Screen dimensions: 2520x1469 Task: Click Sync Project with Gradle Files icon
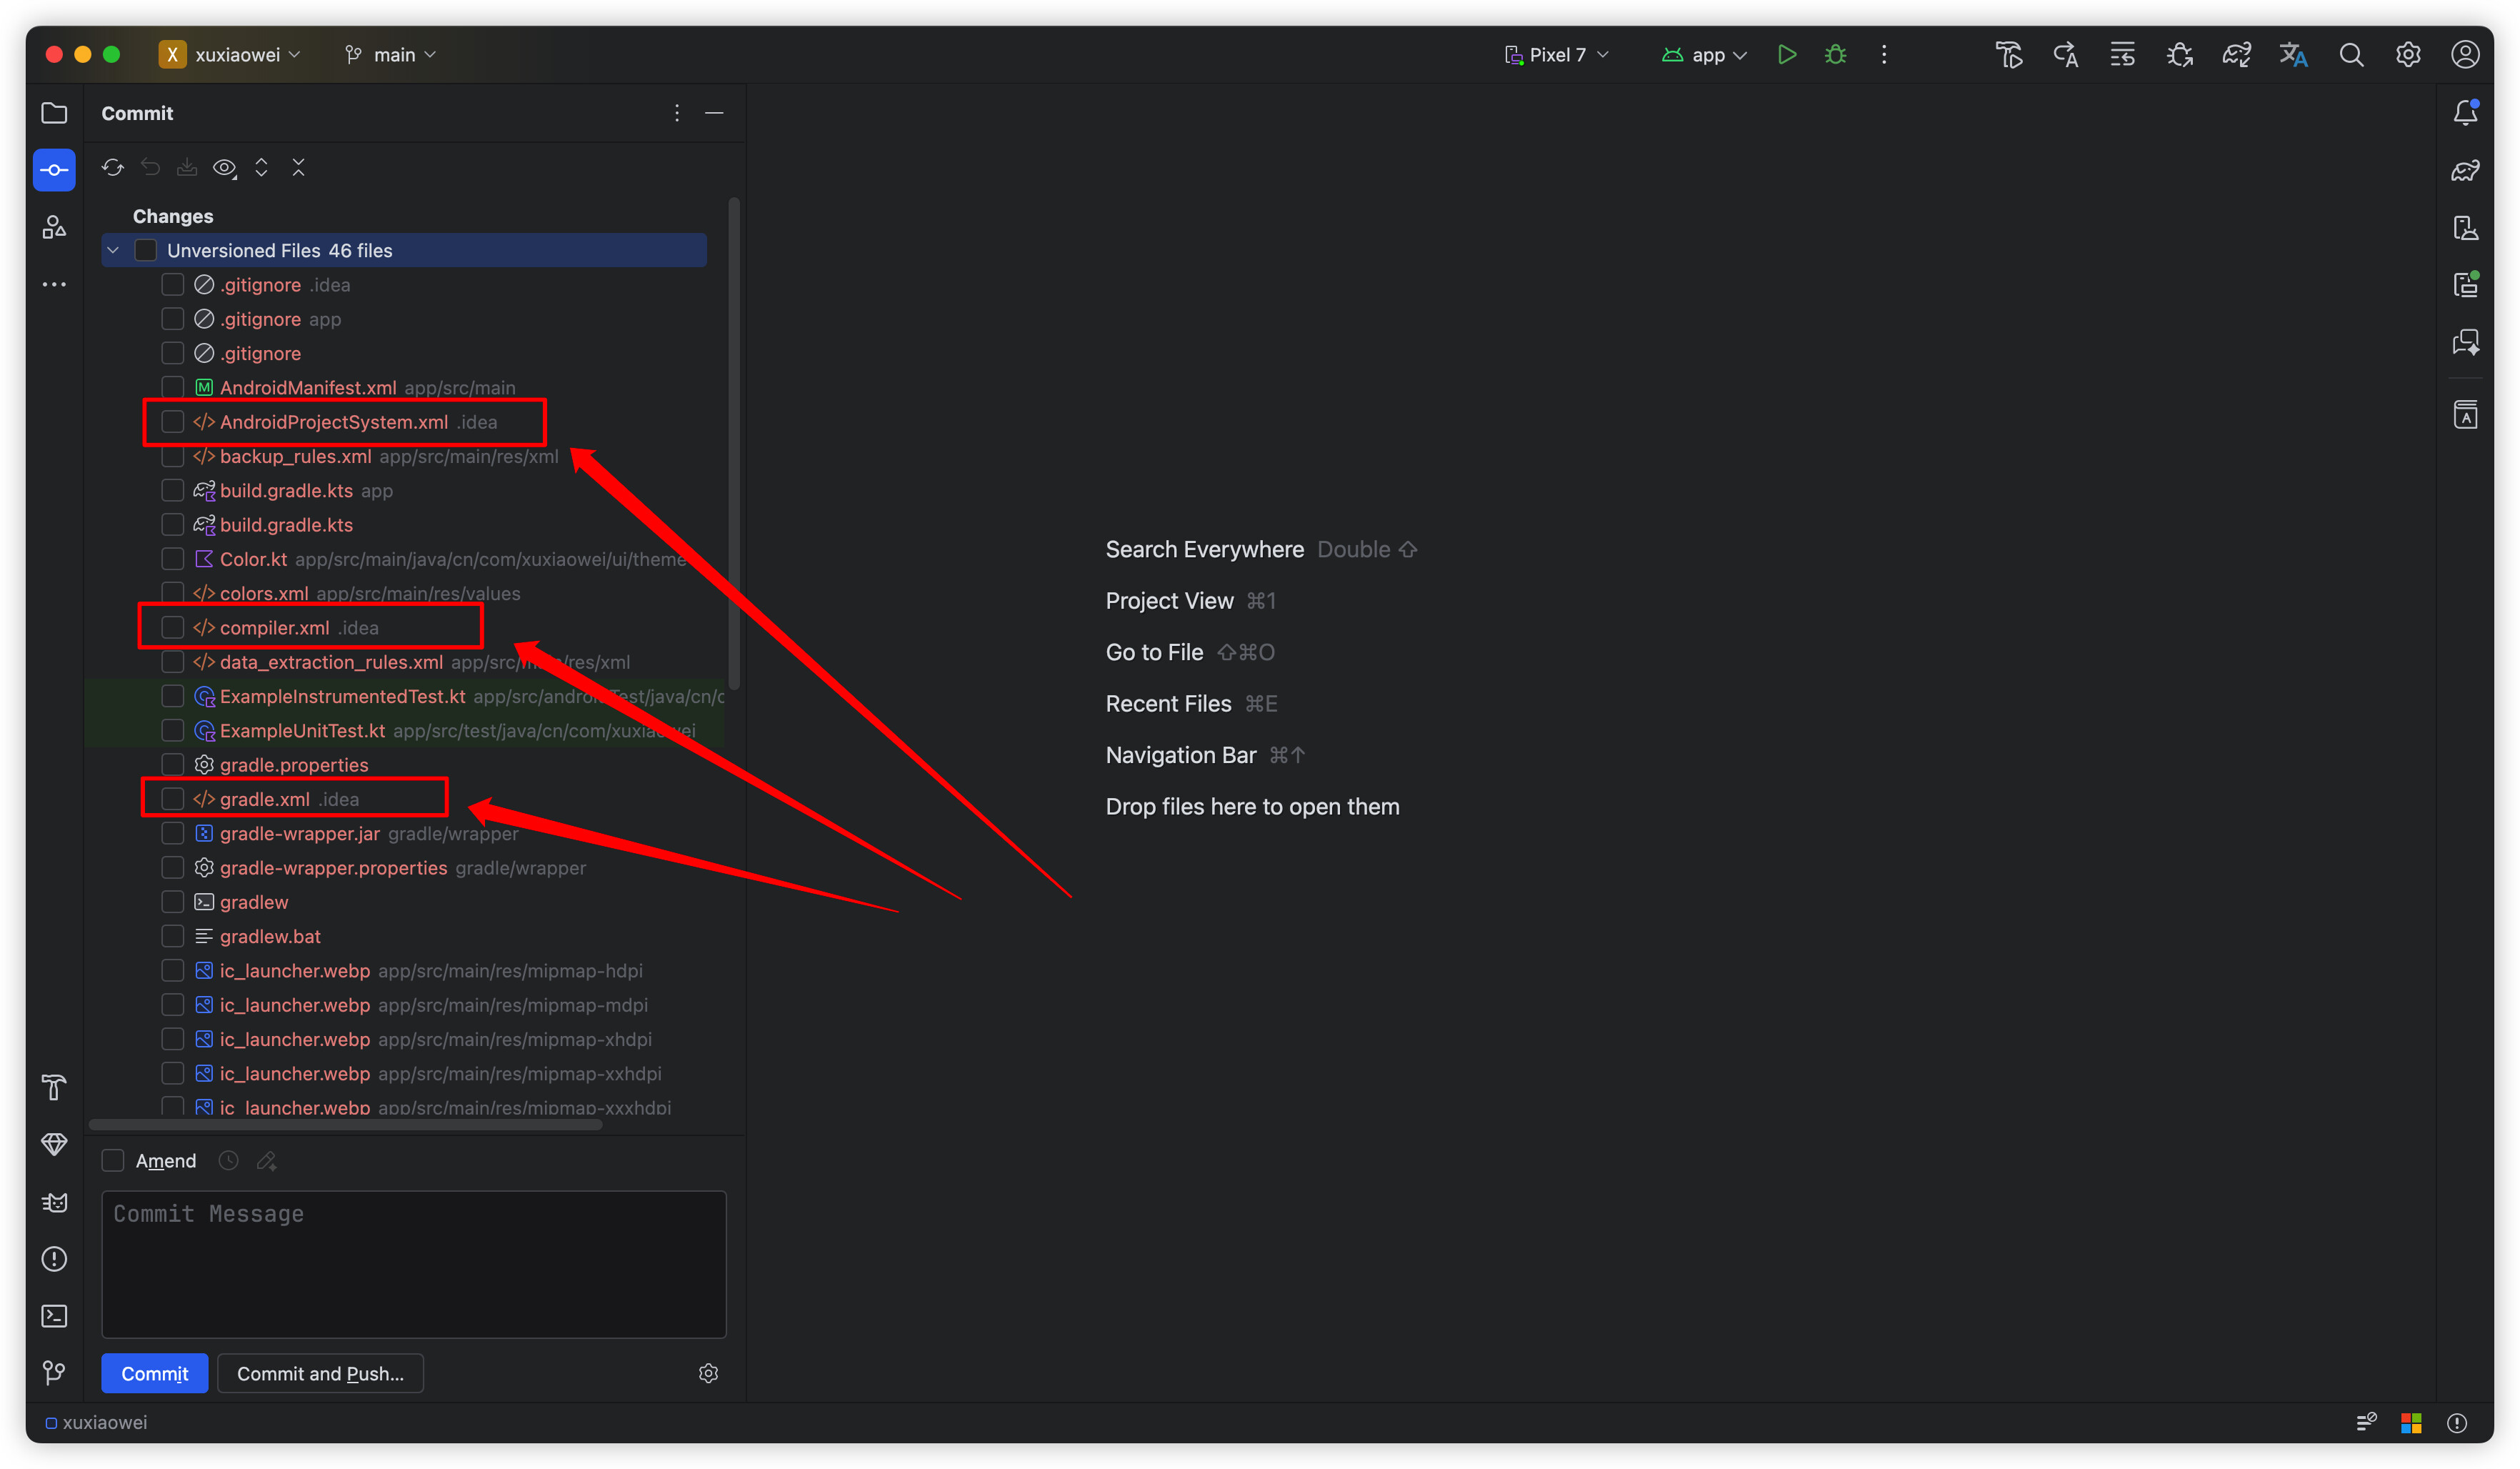pos(2236,55)
